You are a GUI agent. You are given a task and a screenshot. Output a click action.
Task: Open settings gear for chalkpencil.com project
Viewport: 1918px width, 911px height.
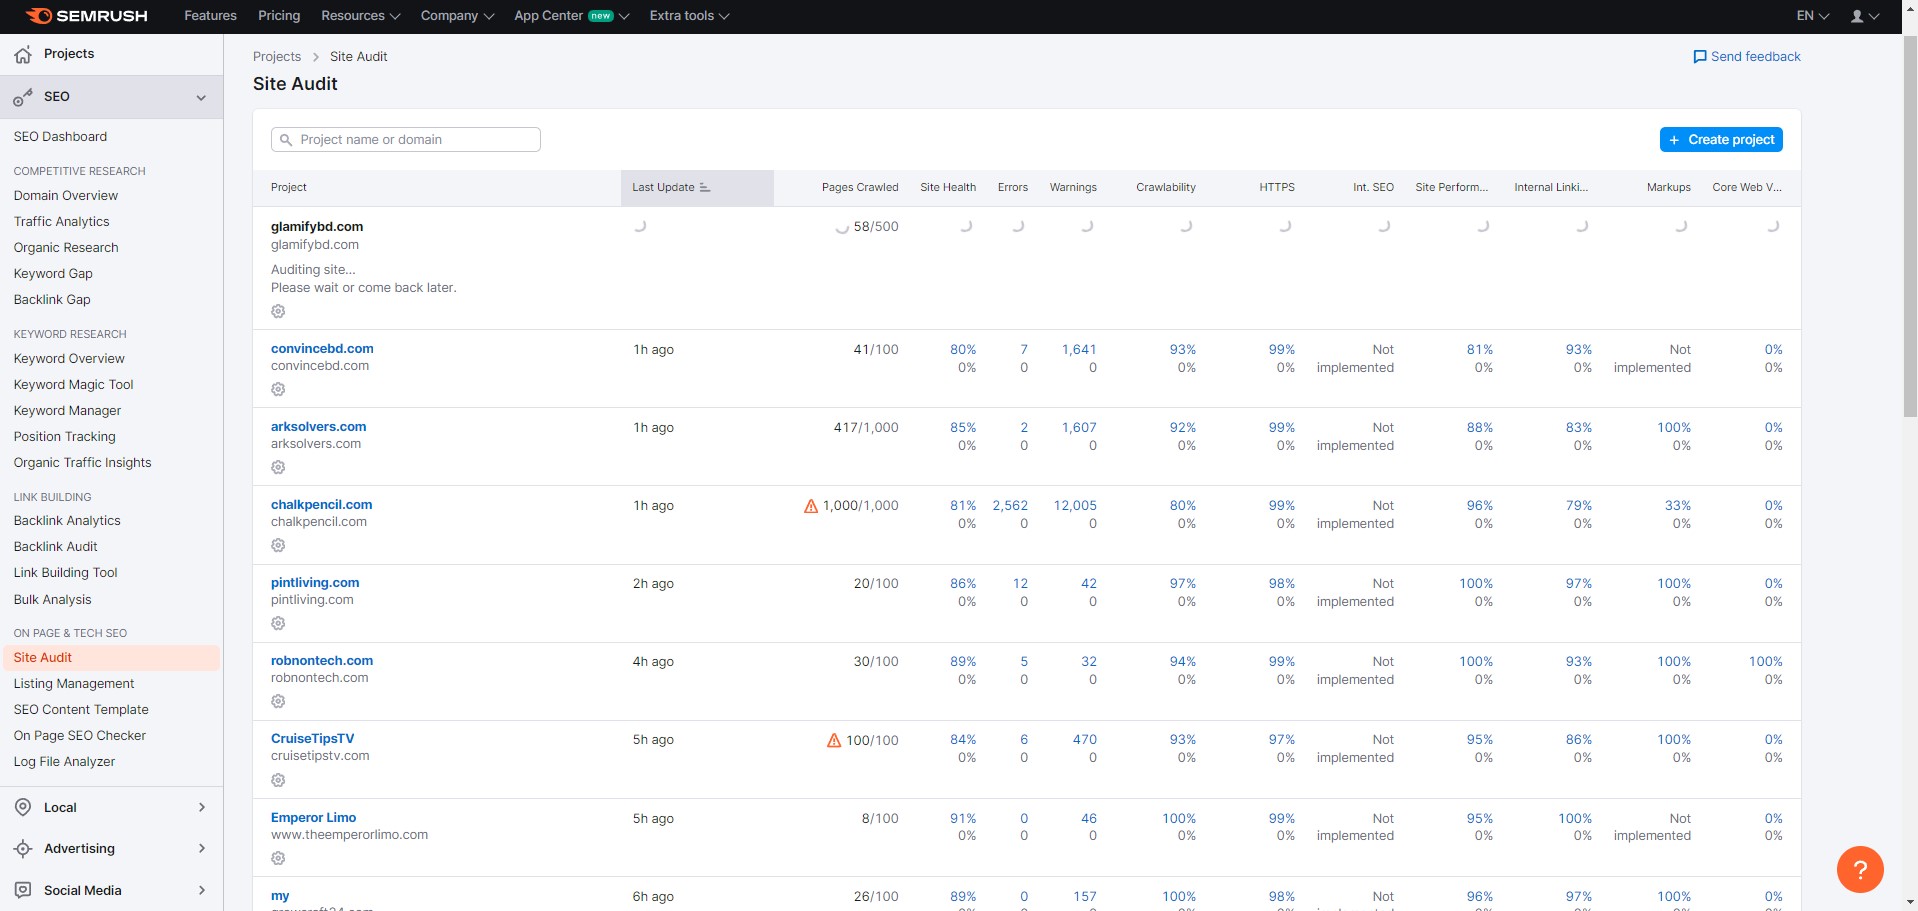[278, 545]
